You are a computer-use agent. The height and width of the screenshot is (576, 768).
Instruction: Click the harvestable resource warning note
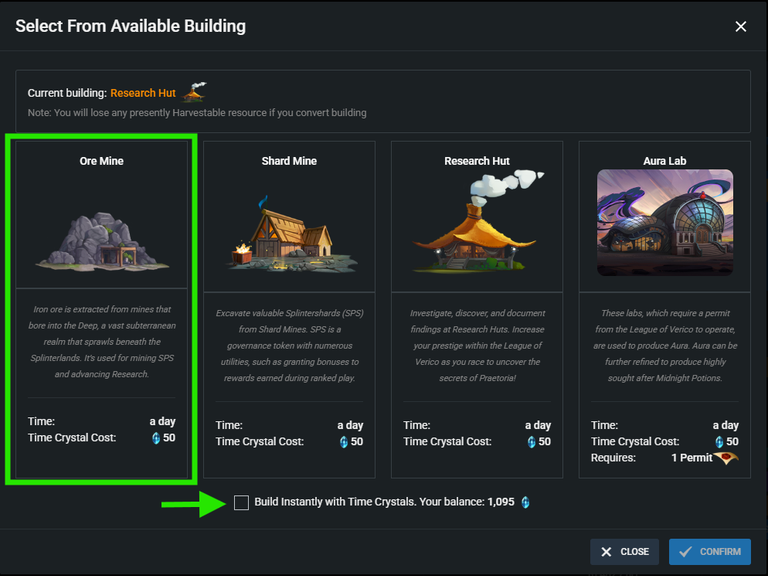(197, 113)
